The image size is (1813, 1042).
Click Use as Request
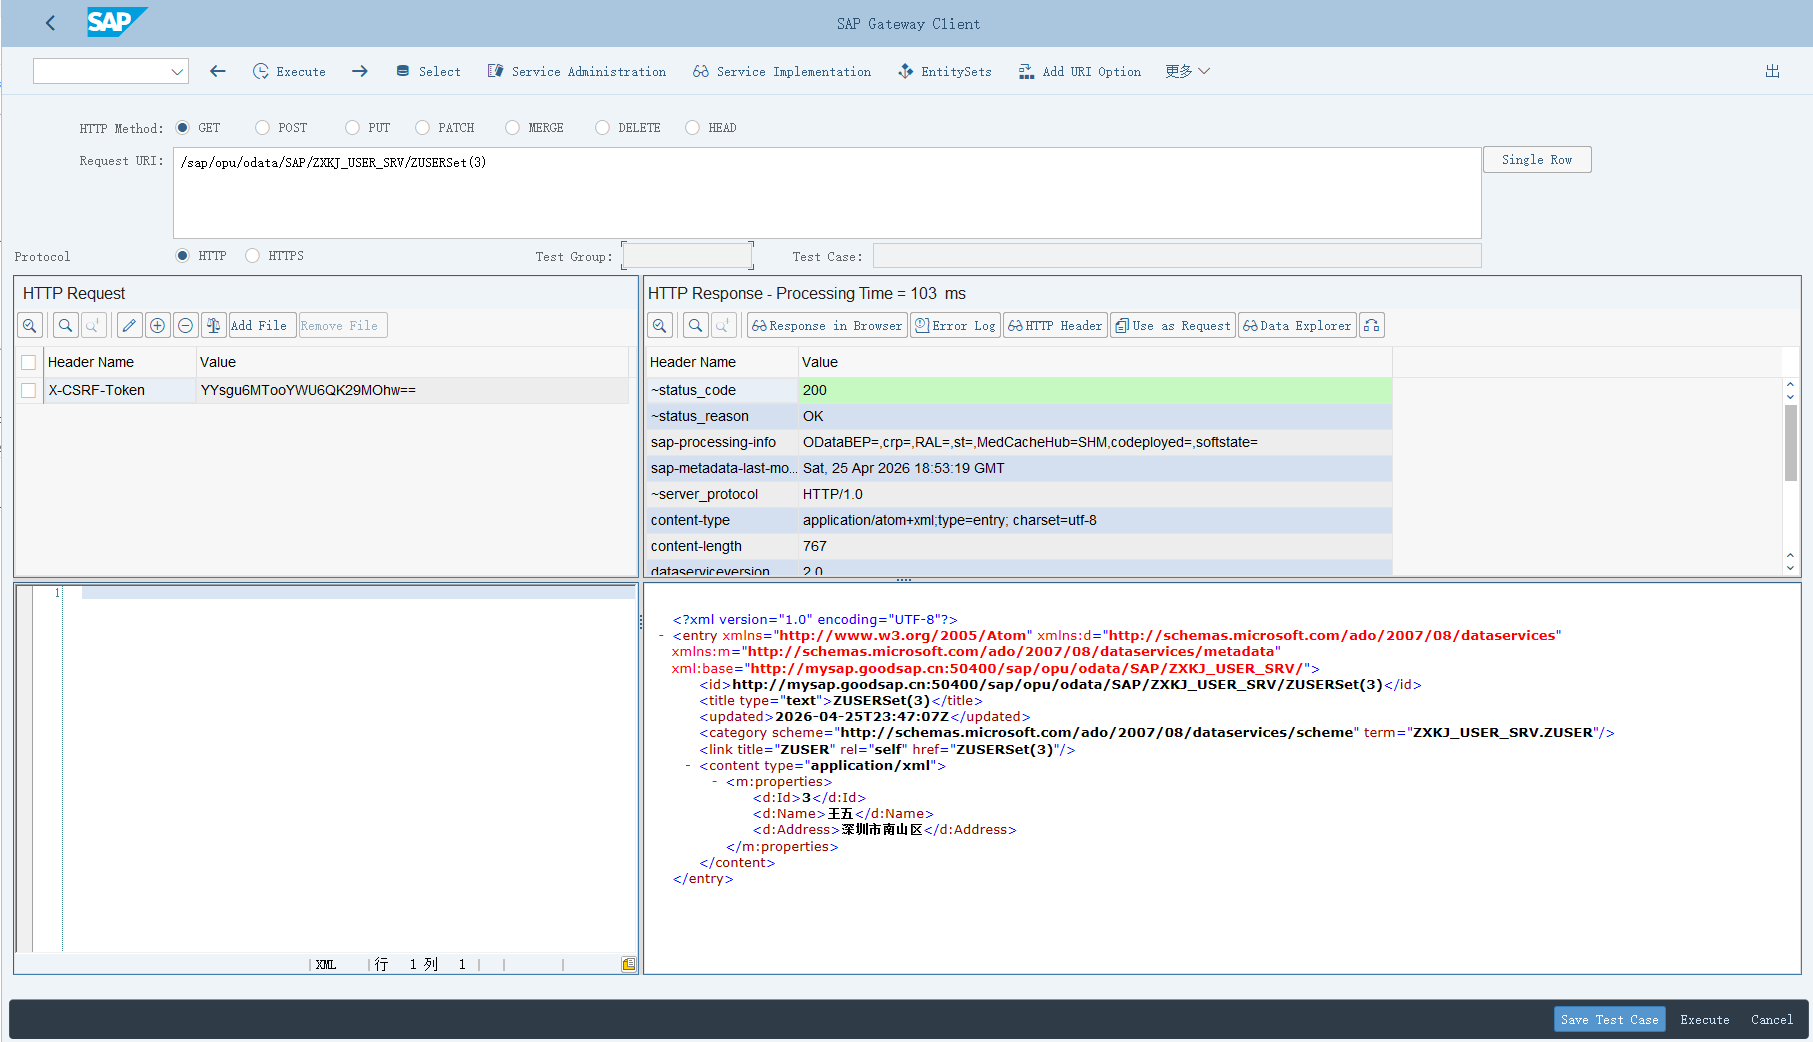click(1173, 325)
